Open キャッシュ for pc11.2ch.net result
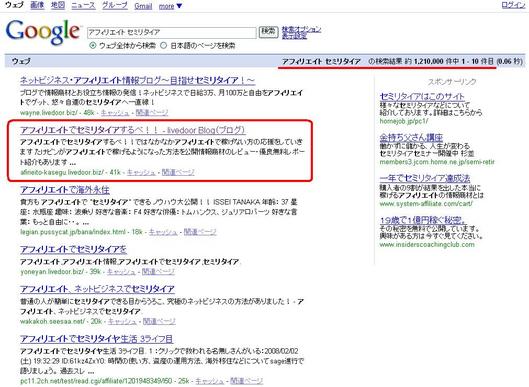Image resolution: width=529 pixels, height=387 pixels. pyautogui.click(x=210, y=381)
